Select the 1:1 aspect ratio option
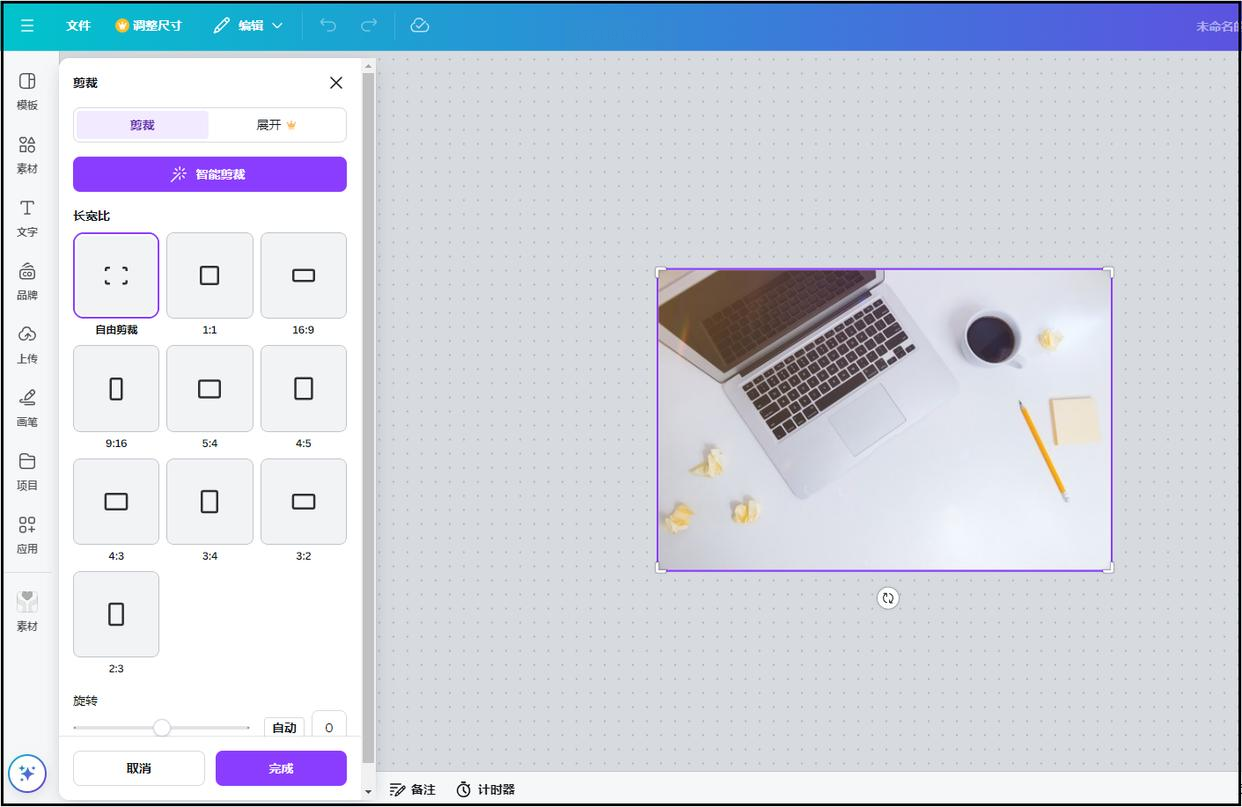 tap(209, 276)
